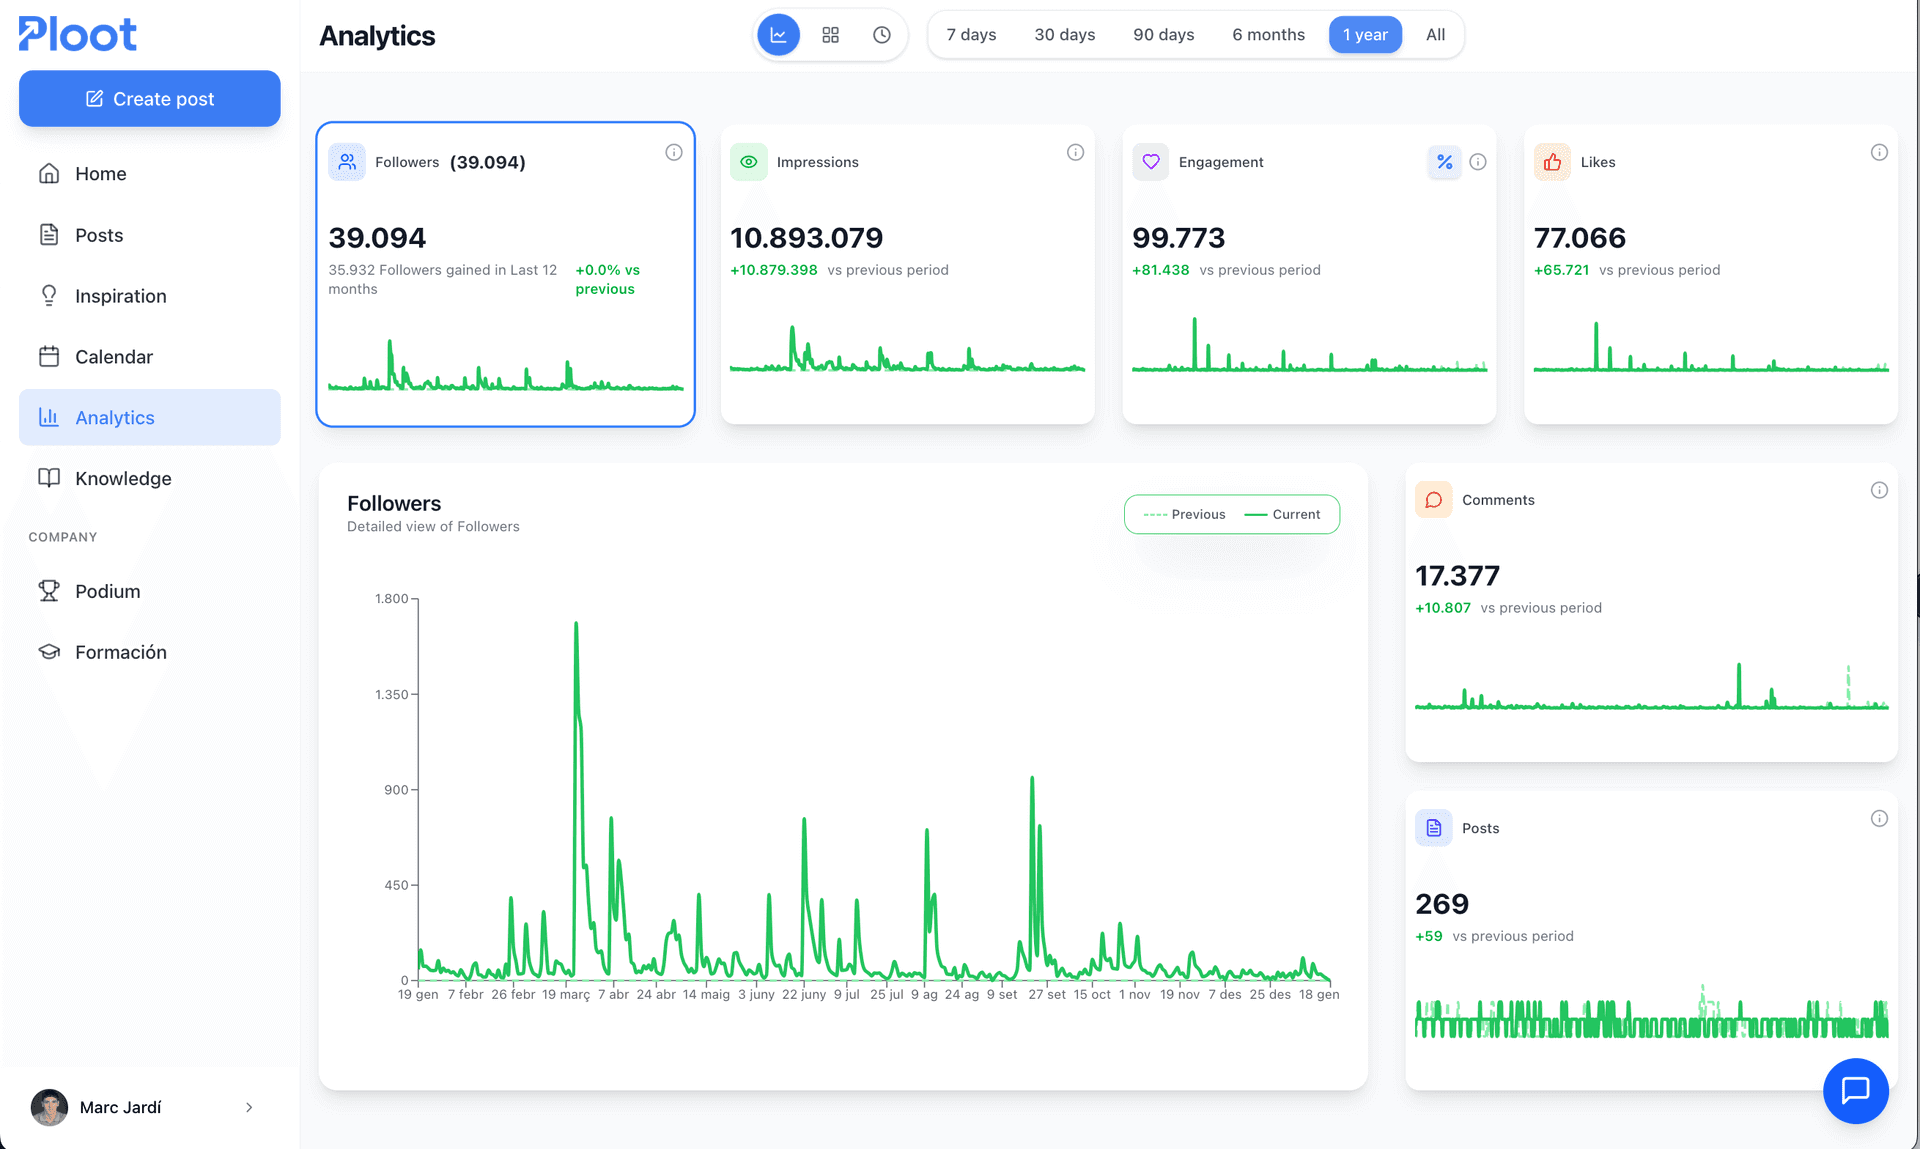Viewport: 1920px width, 1149px height.
Task: Open the chat support bubble
Action: pyautogui.click(x=1855, y=1090)
